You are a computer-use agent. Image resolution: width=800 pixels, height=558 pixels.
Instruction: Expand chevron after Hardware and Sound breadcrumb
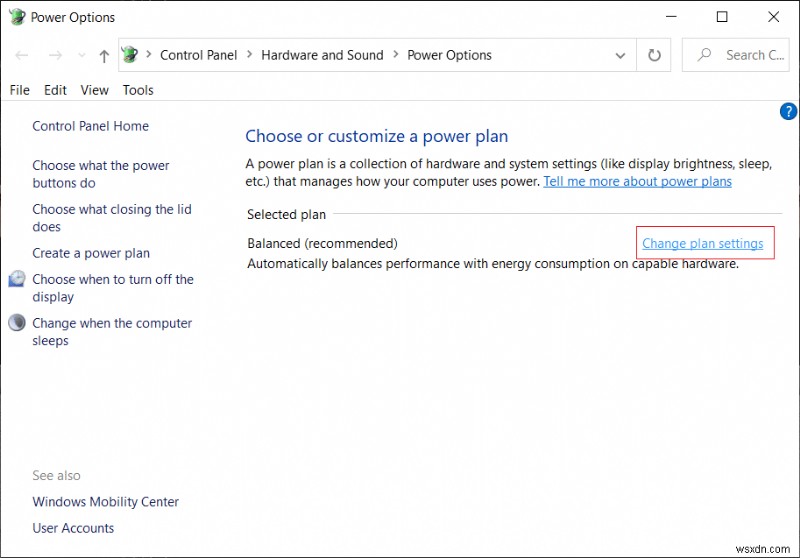395,56
